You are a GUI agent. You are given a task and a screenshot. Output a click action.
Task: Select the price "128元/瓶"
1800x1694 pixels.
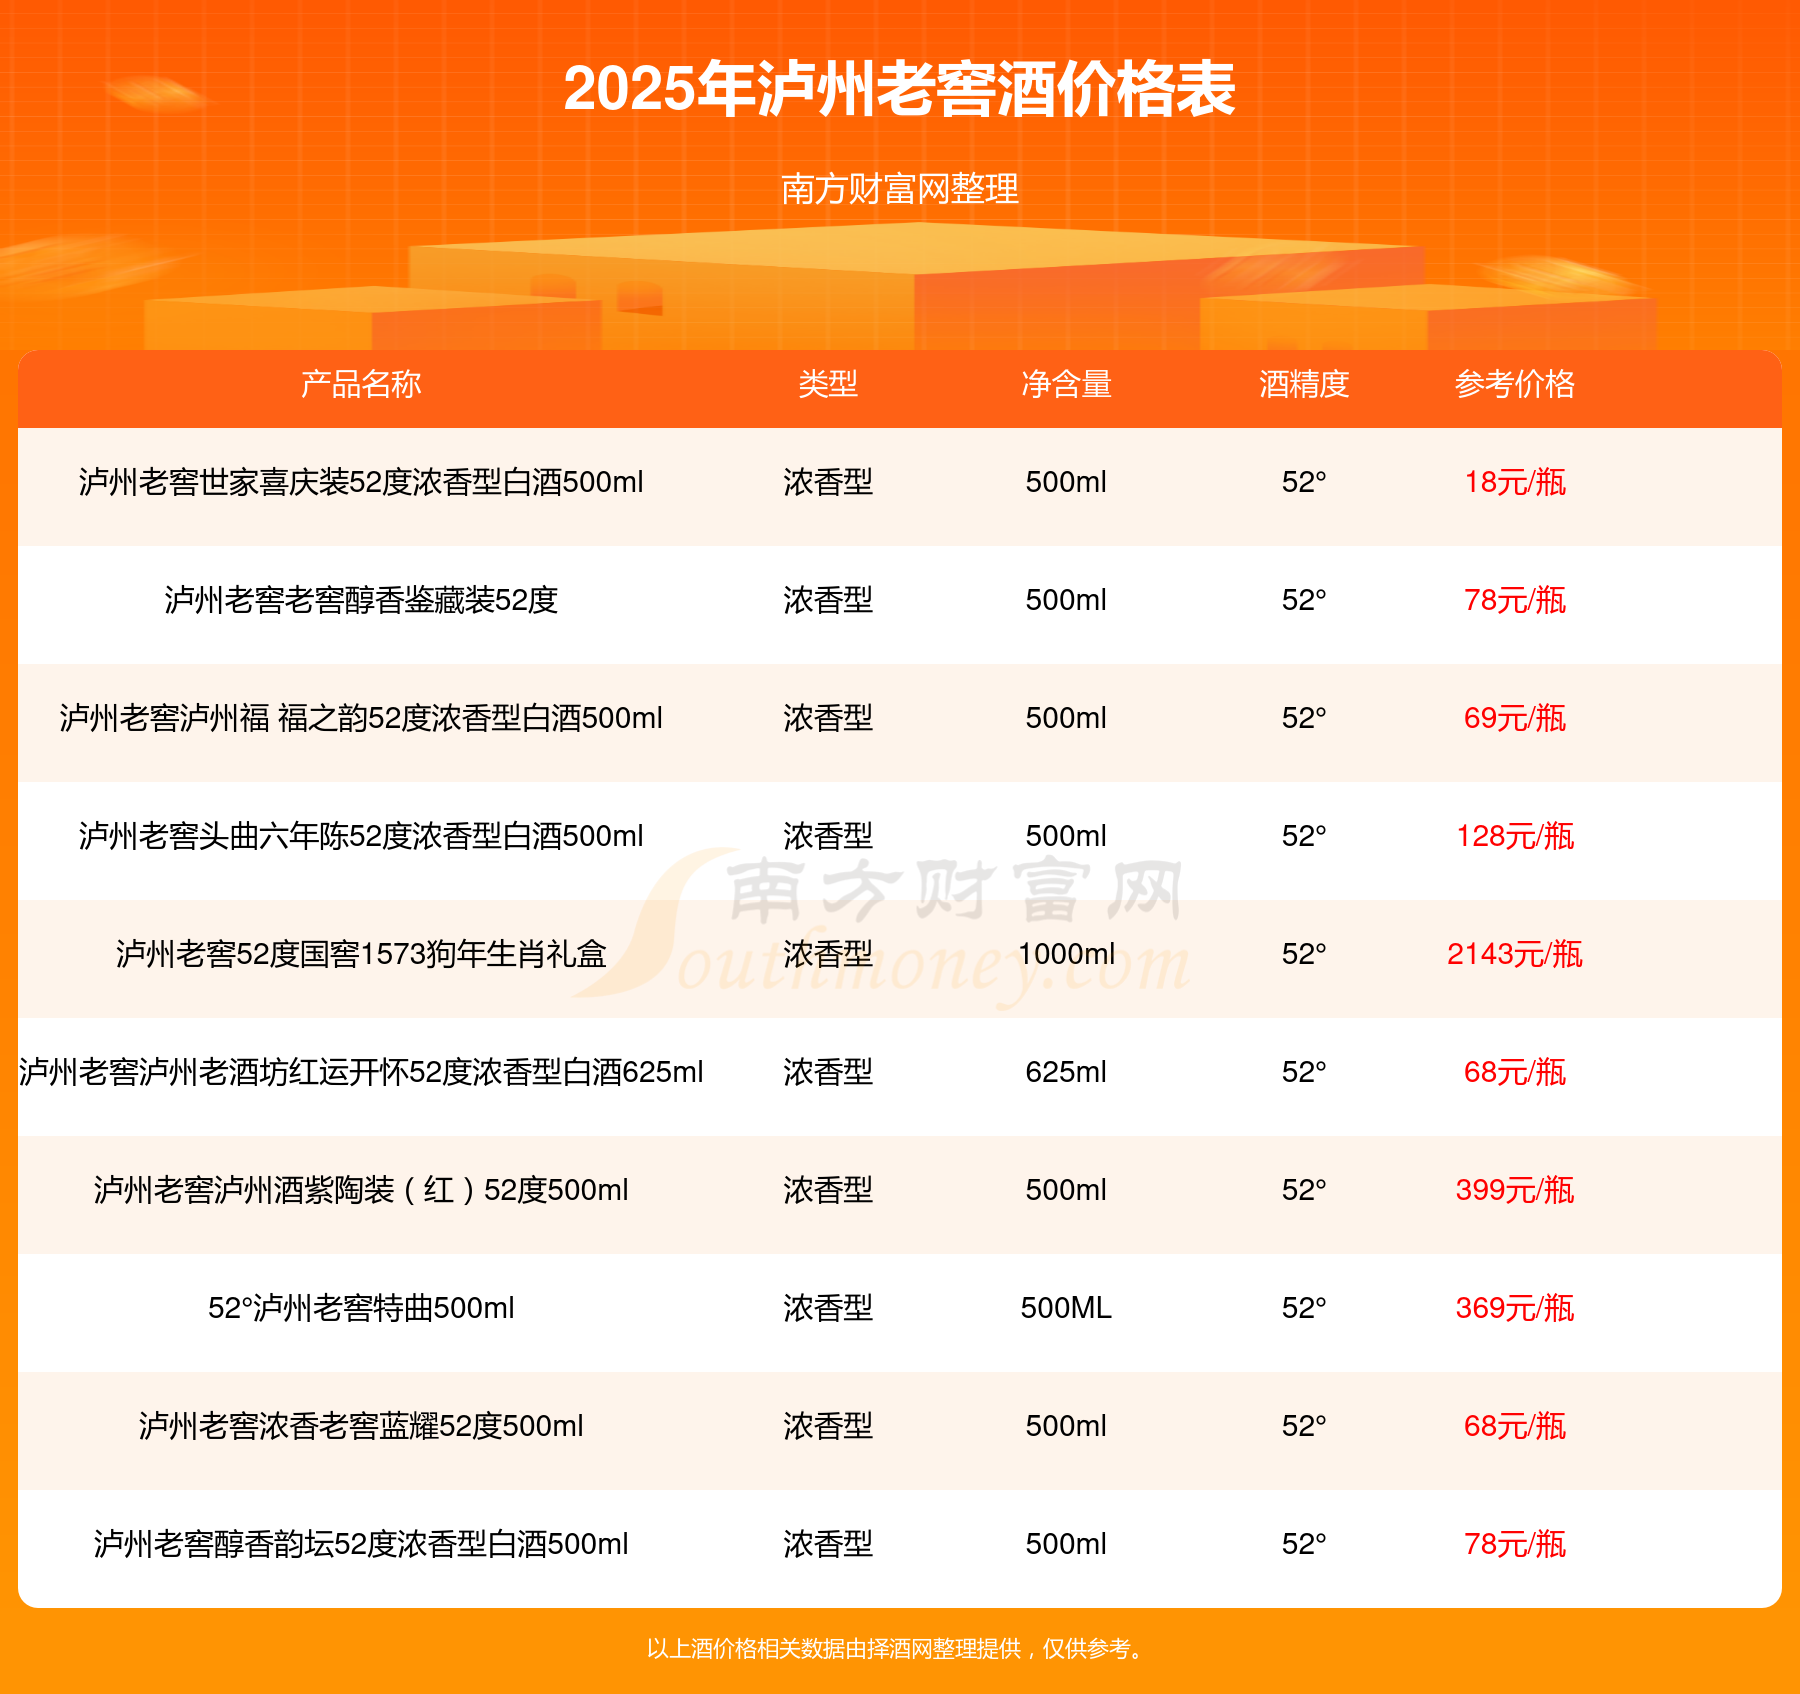pyautogui.click(x=1515, y=836)
